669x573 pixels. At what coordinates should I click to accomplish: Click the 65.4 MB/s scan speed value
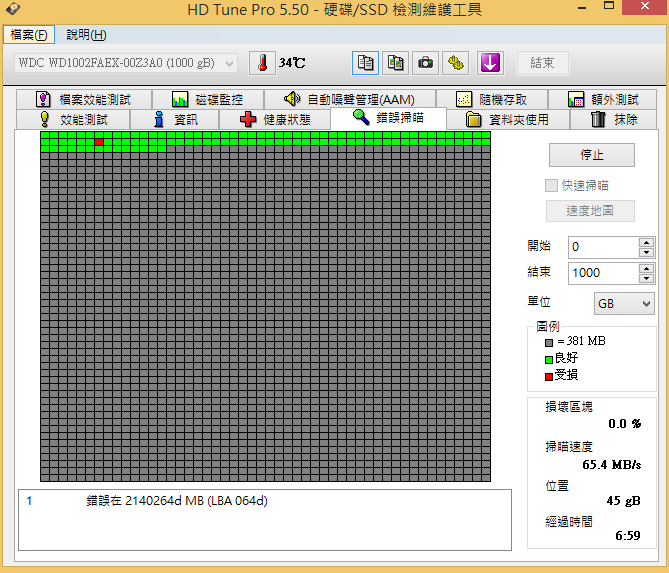[x=611, y=465]
